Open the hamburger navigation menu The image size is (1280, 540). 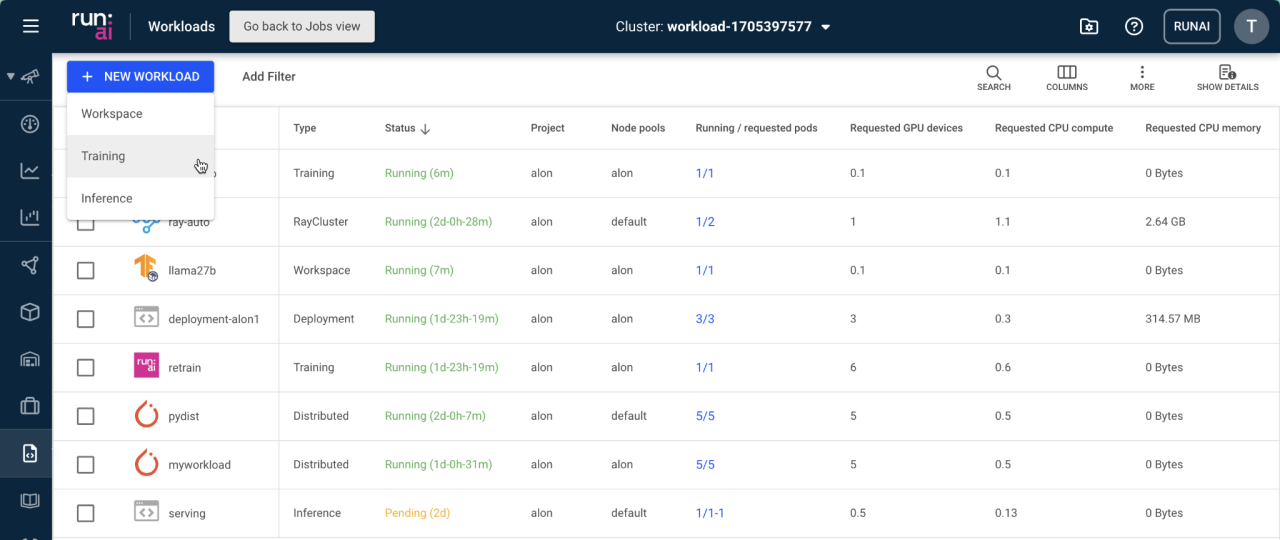[30, 26]
